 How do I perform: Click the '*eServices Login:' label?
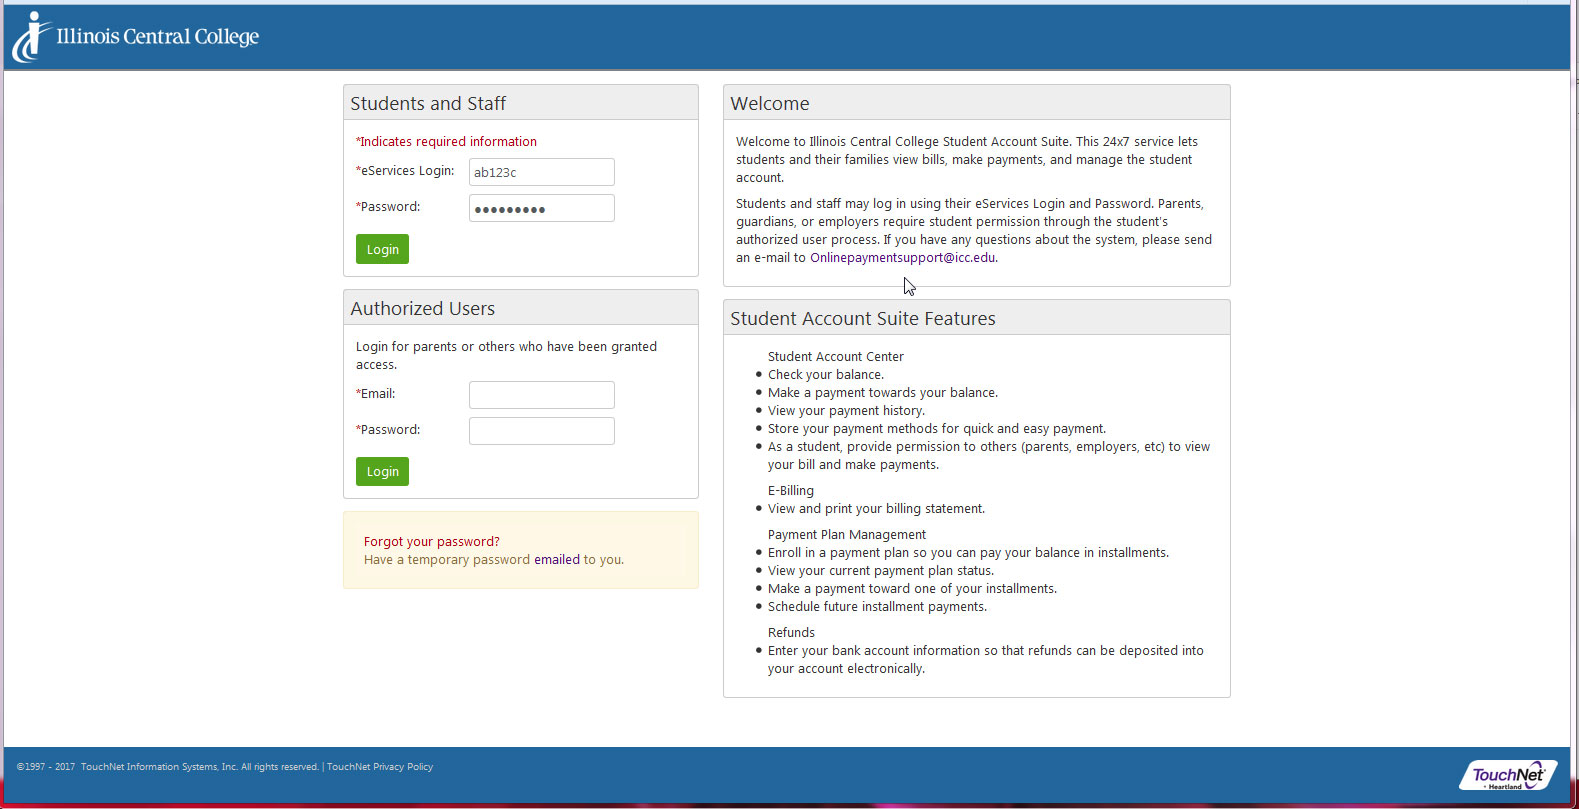(x=405, y=171)
